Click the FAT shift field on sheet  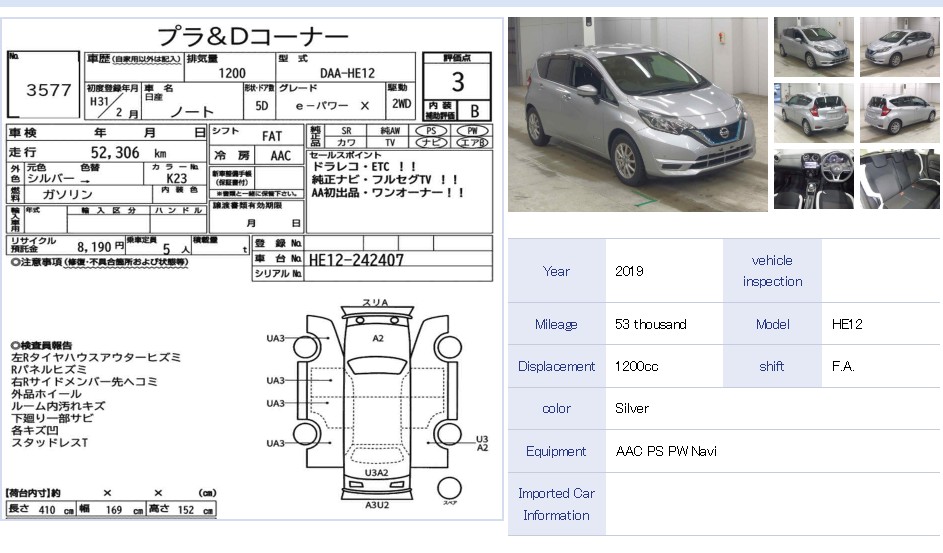point(272,136)
